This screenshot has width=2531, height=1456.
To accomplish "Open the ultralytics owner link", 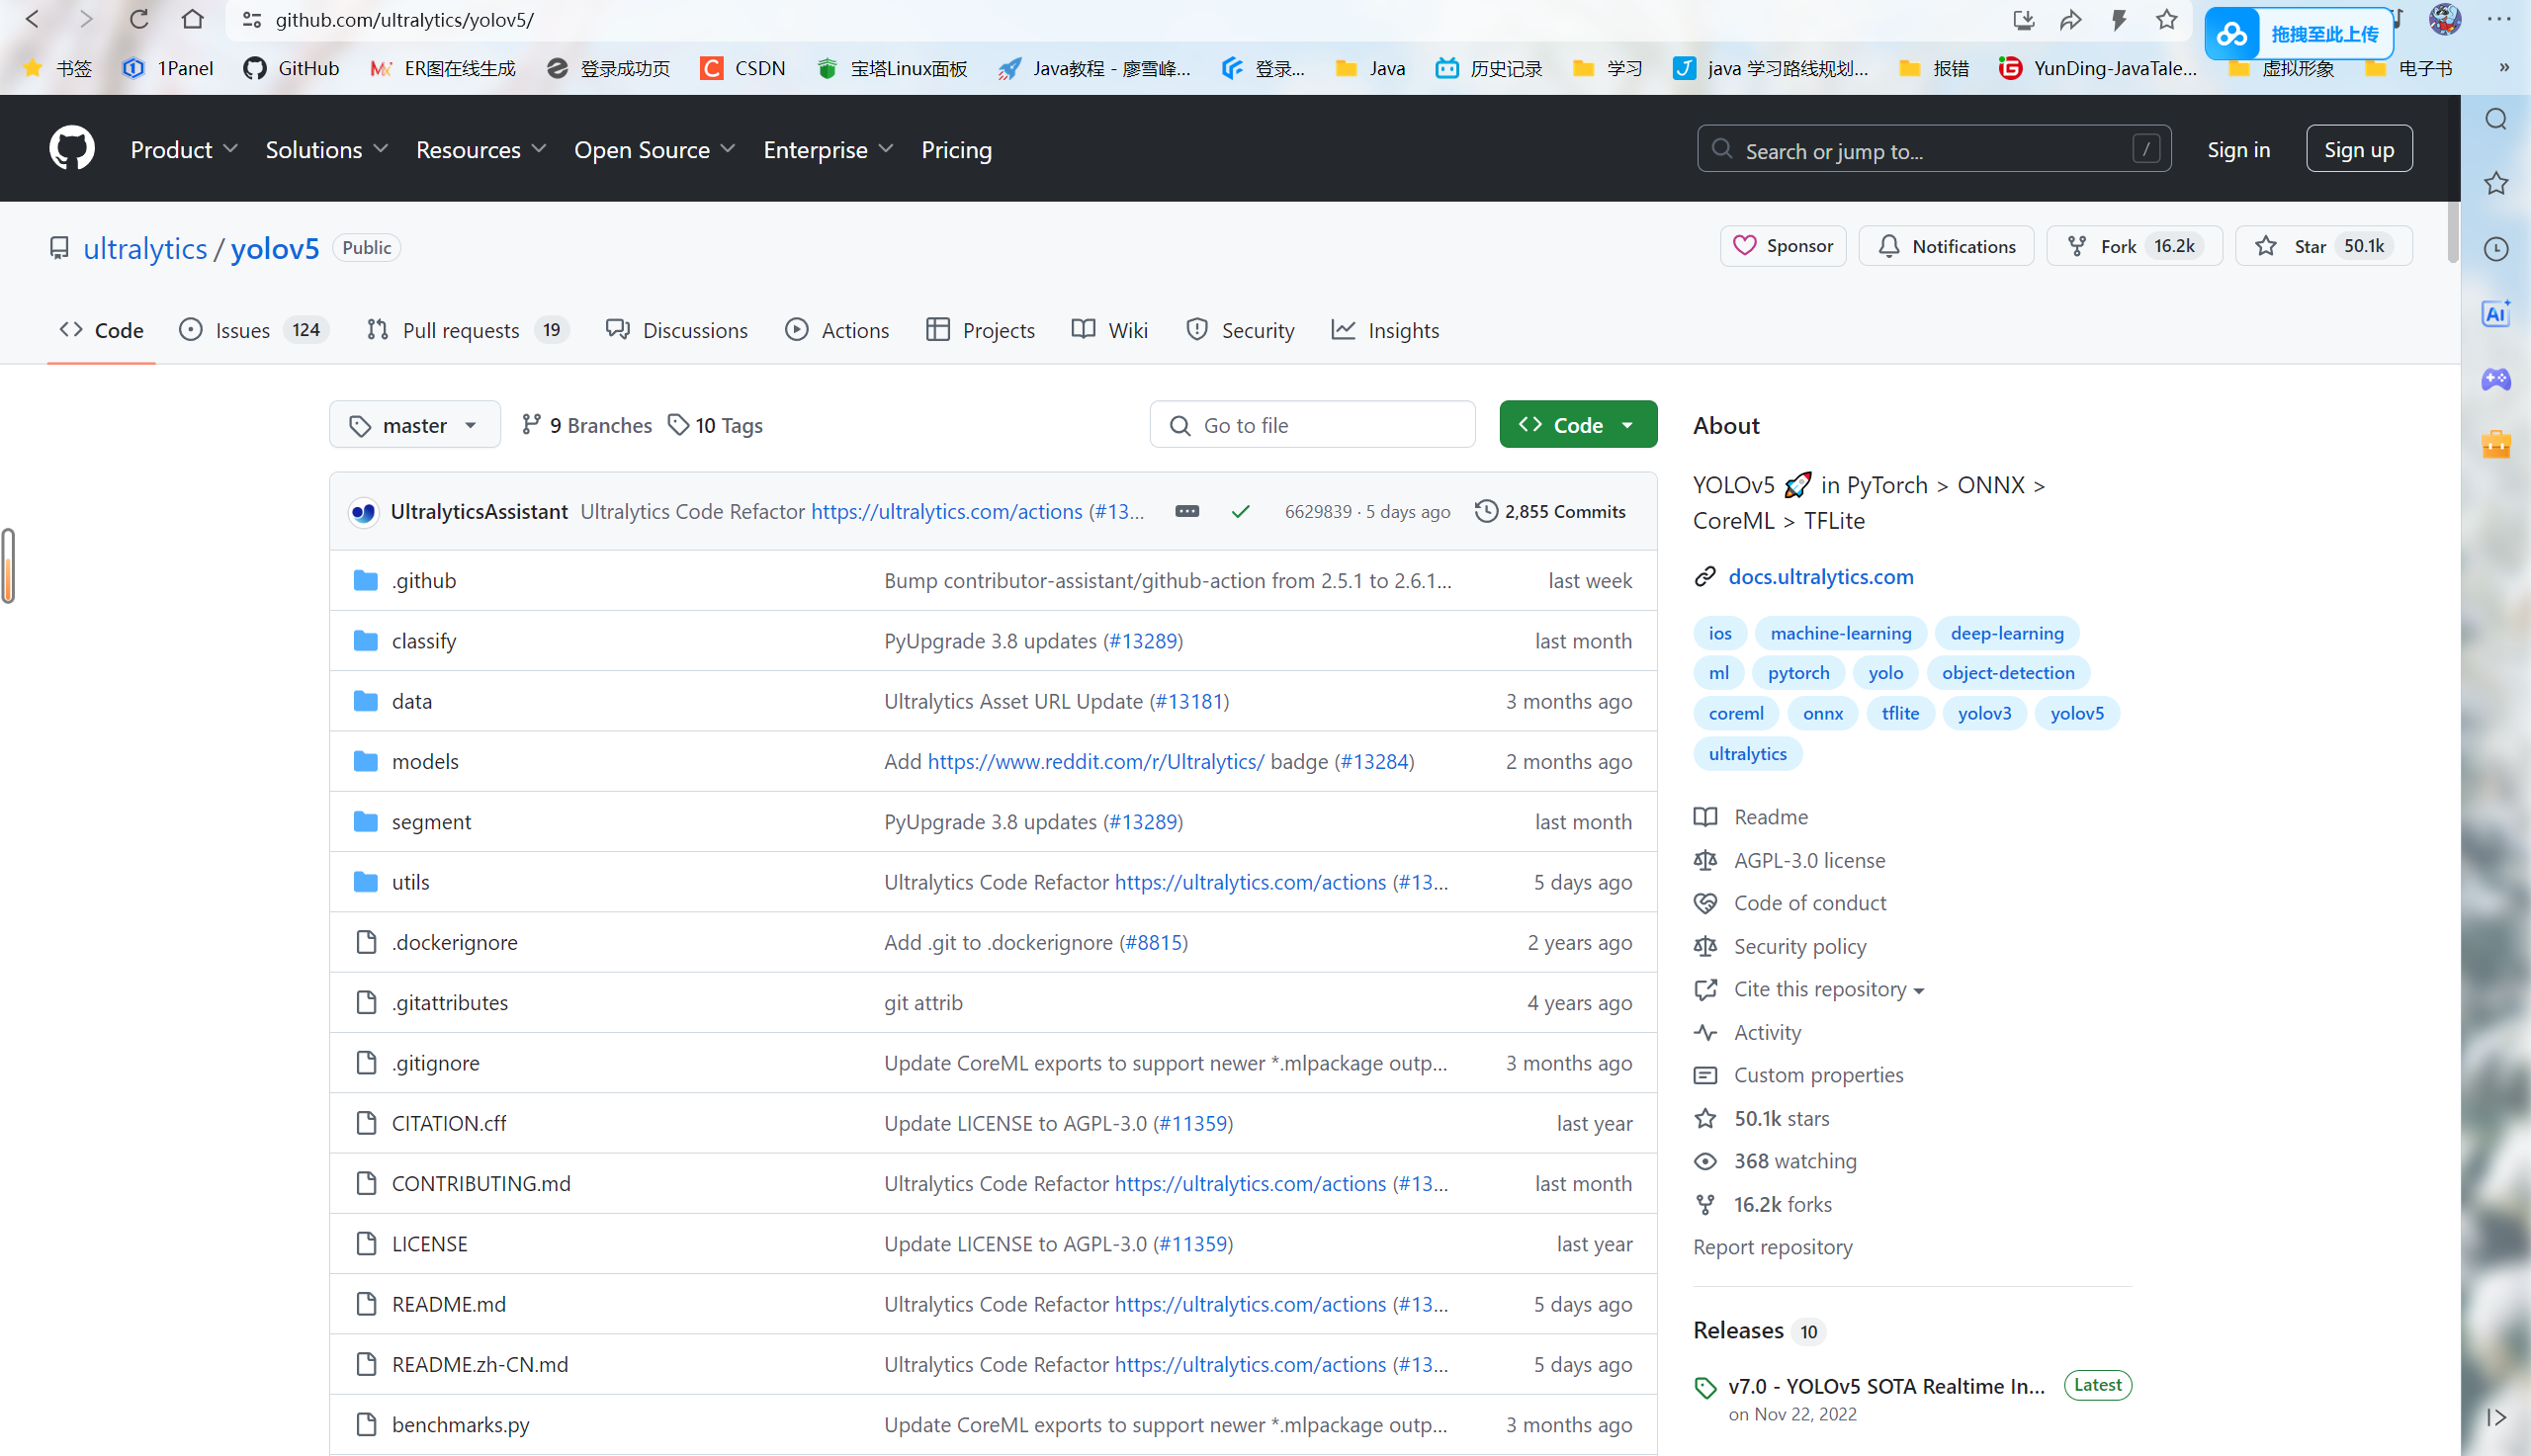I will [145, 247].
